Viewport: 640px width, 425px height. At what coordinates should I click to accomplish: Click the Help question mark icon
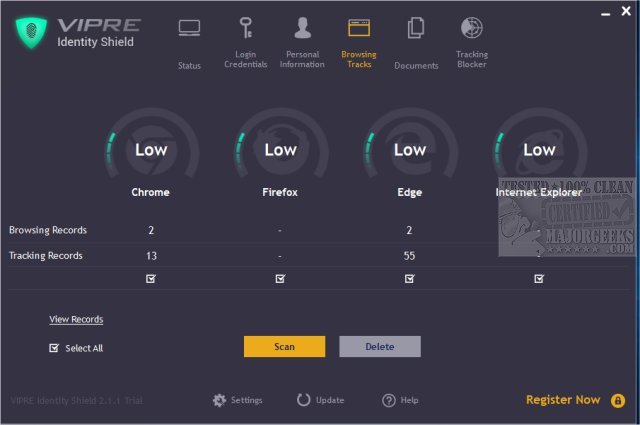389,400
